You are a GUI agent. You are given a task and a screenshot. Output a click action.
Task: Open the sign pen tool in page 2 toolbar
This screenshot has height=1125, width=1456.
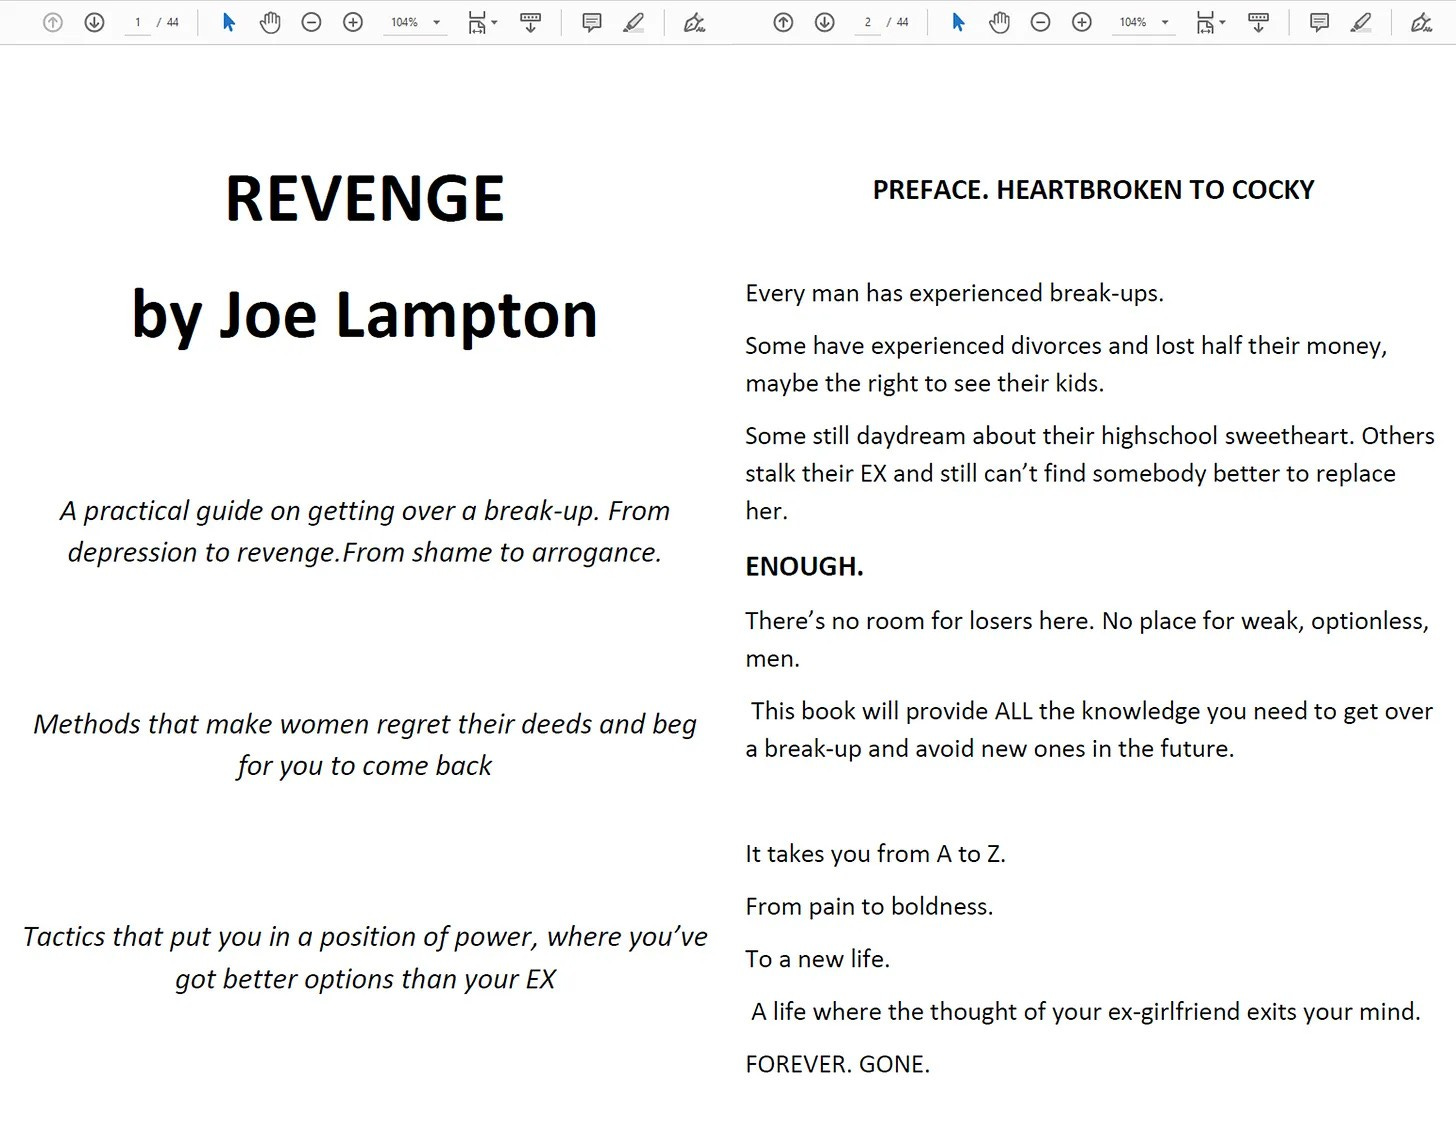(1422, 22)
